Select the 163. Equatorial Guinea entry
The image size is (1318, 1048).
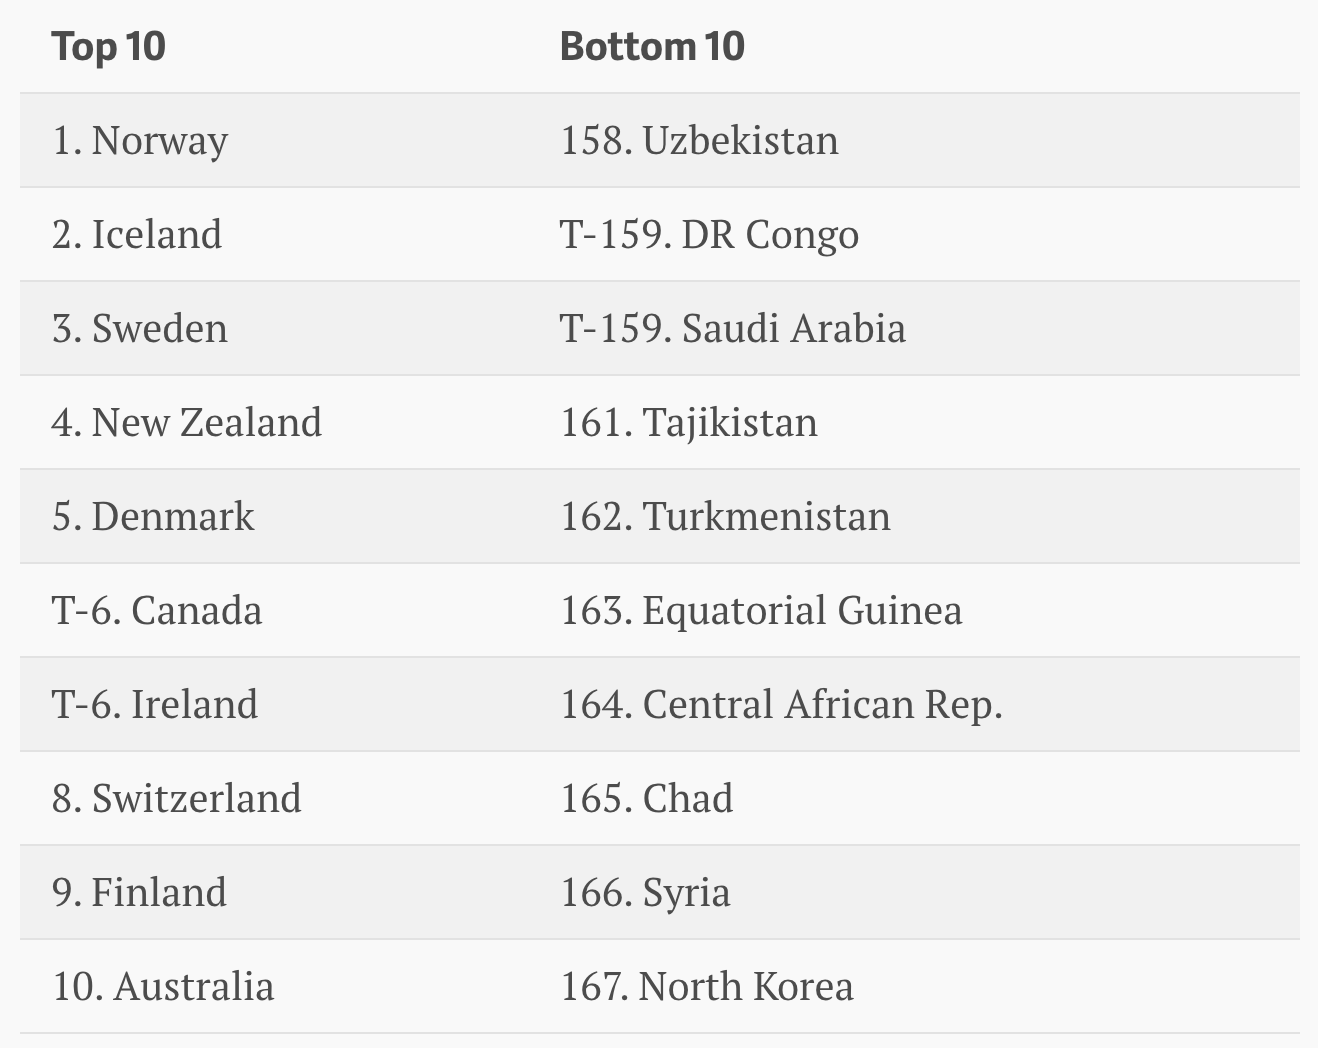761,611
